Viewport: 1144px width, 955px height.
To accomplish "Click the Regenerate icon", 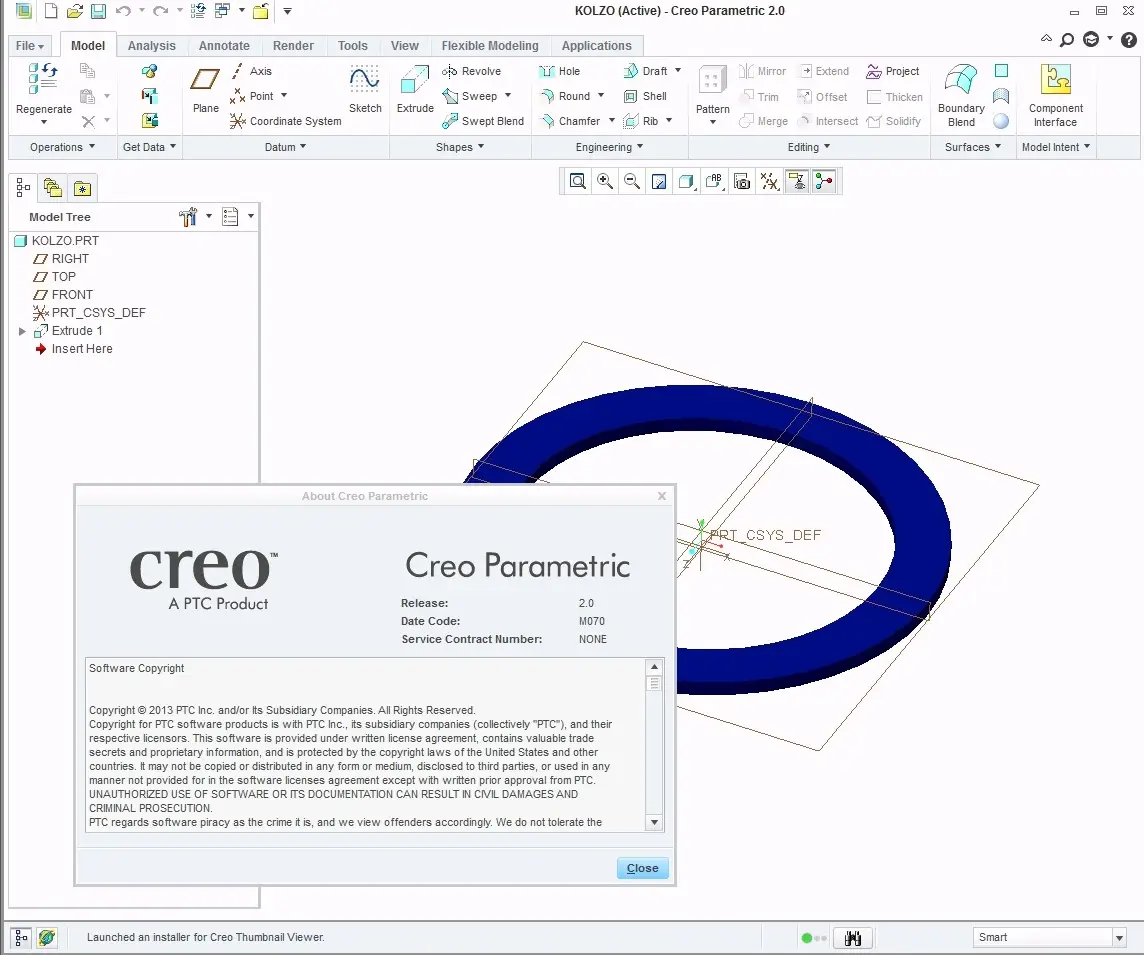I will 43,79.
